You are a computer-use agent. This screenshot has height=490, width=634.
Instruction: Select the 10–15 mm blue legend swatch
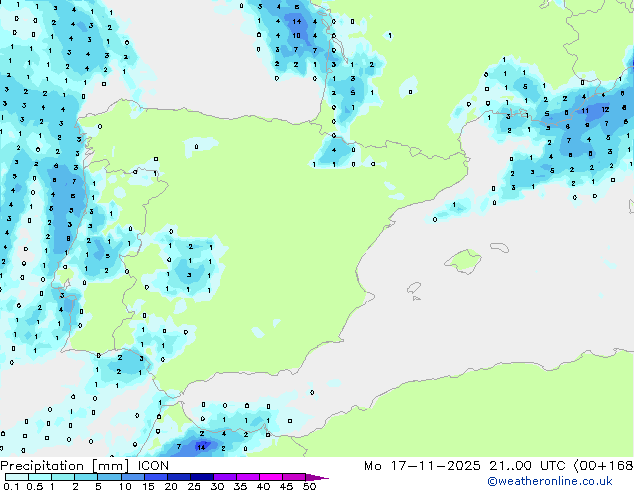click(132, 477)
